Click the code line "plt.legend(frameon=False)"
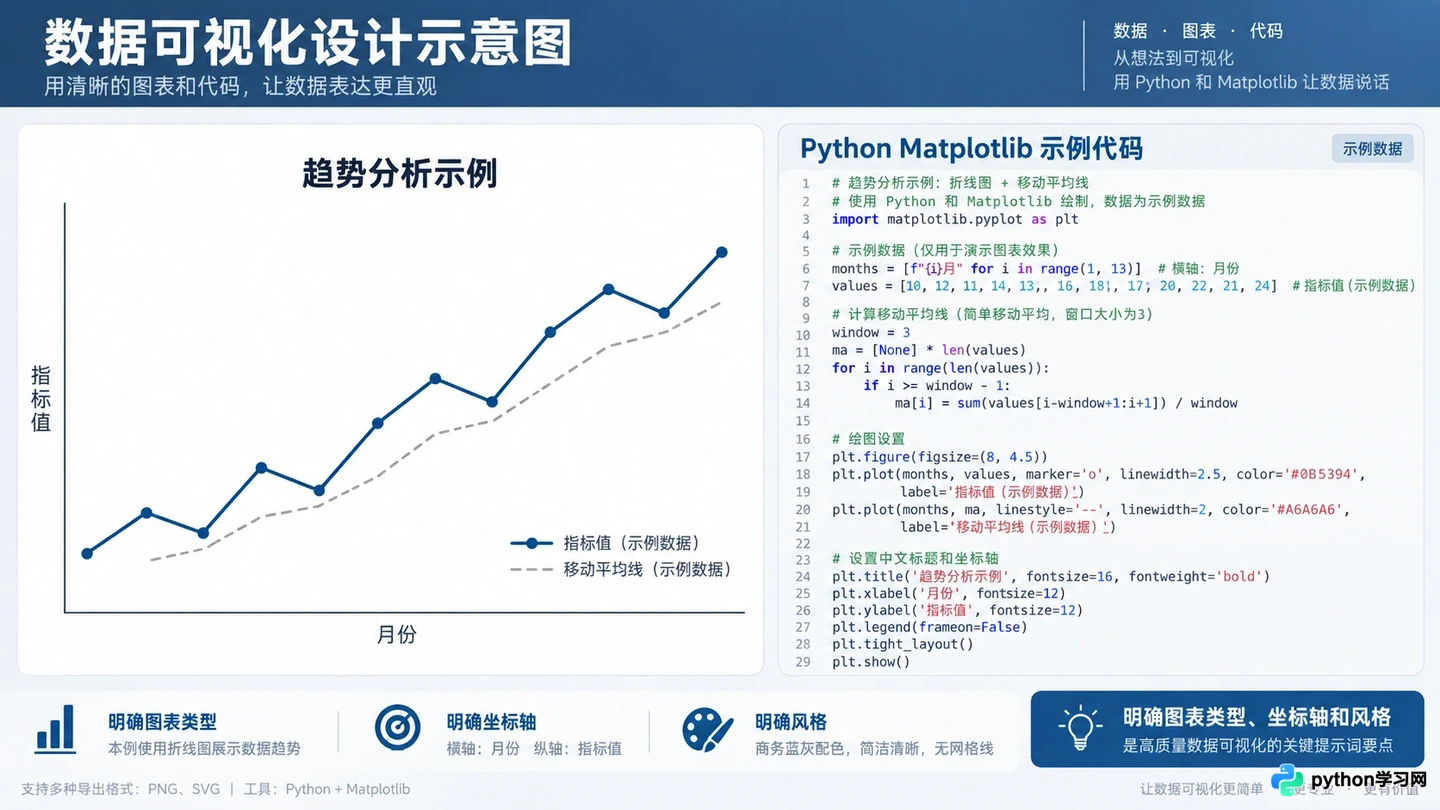Image resolution: width=1440 pixels, height=810 pixels. coord(929,627)
